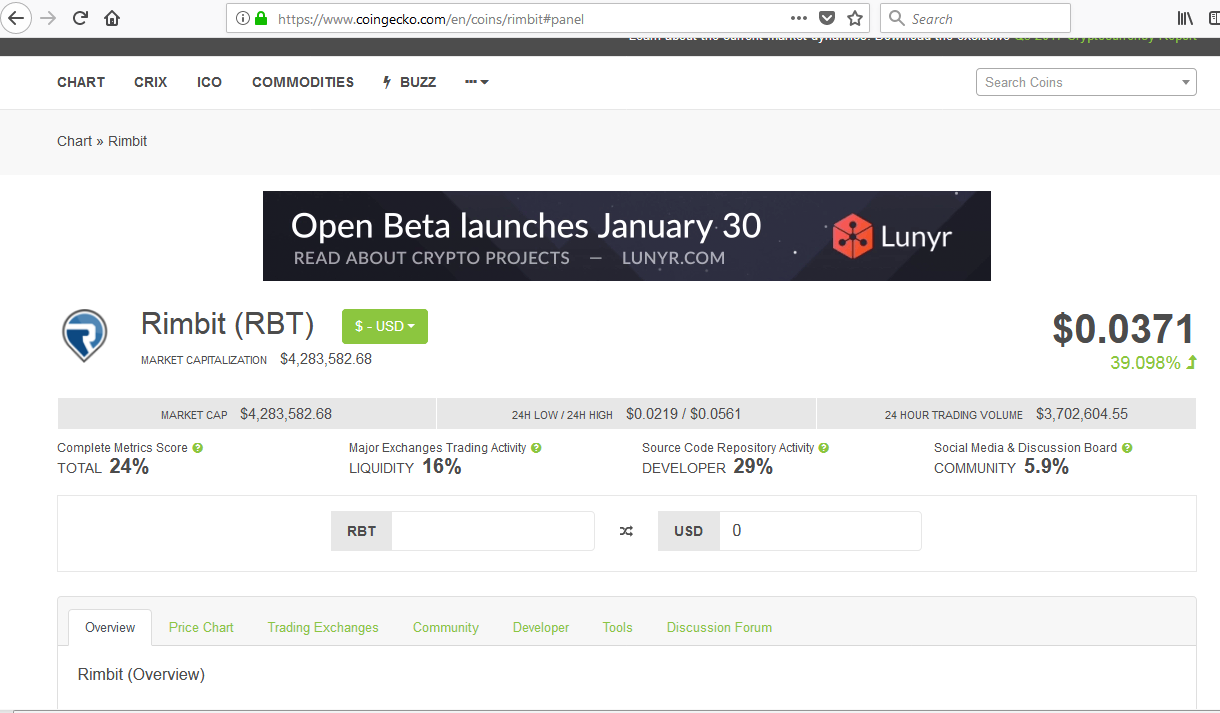Click the 24 HOUR TRADING VOLUME value $3,702,604.55

pyautogui.click(x=1082, y=414)
